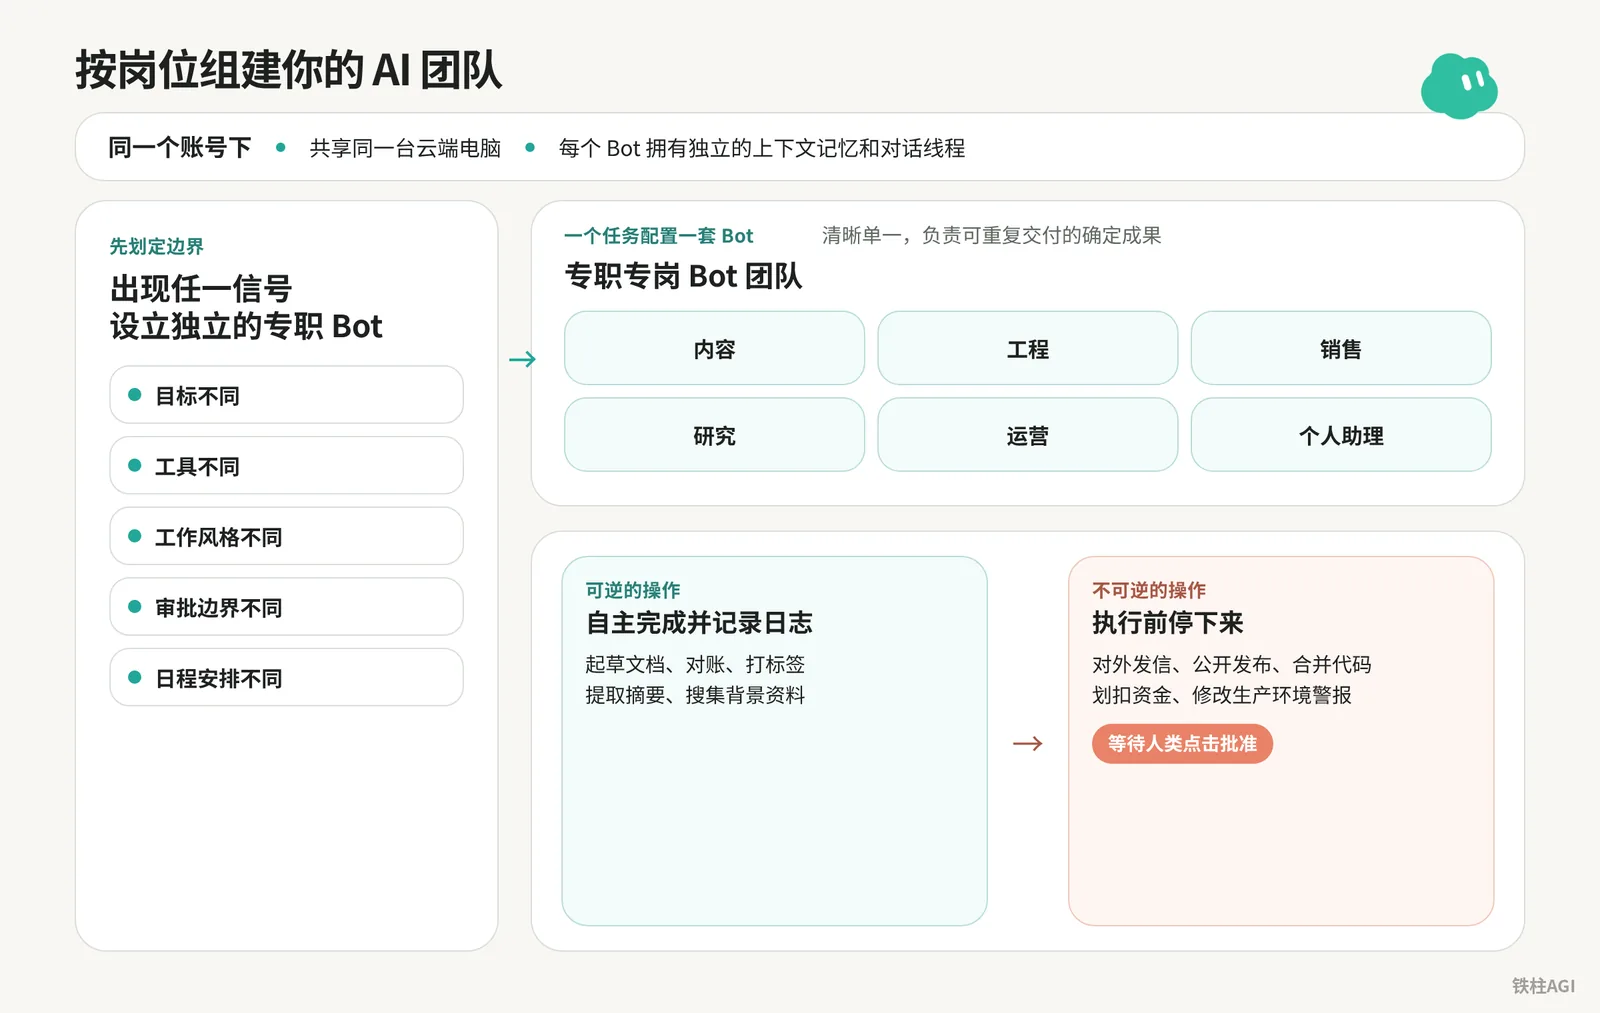Click the 审批边界不同 list item
Image resolution: width=1600 pixels, height=1013 pixels.
[x=286, y=607]
